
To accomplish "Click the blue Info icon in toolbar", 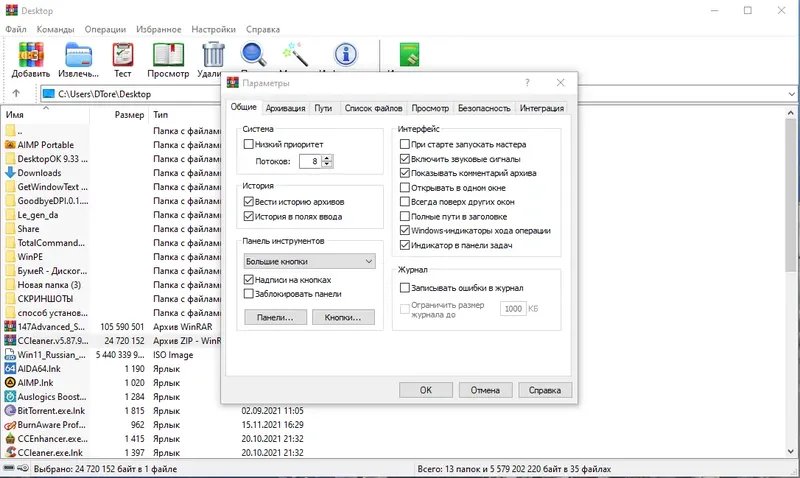I will coord(345,55).
